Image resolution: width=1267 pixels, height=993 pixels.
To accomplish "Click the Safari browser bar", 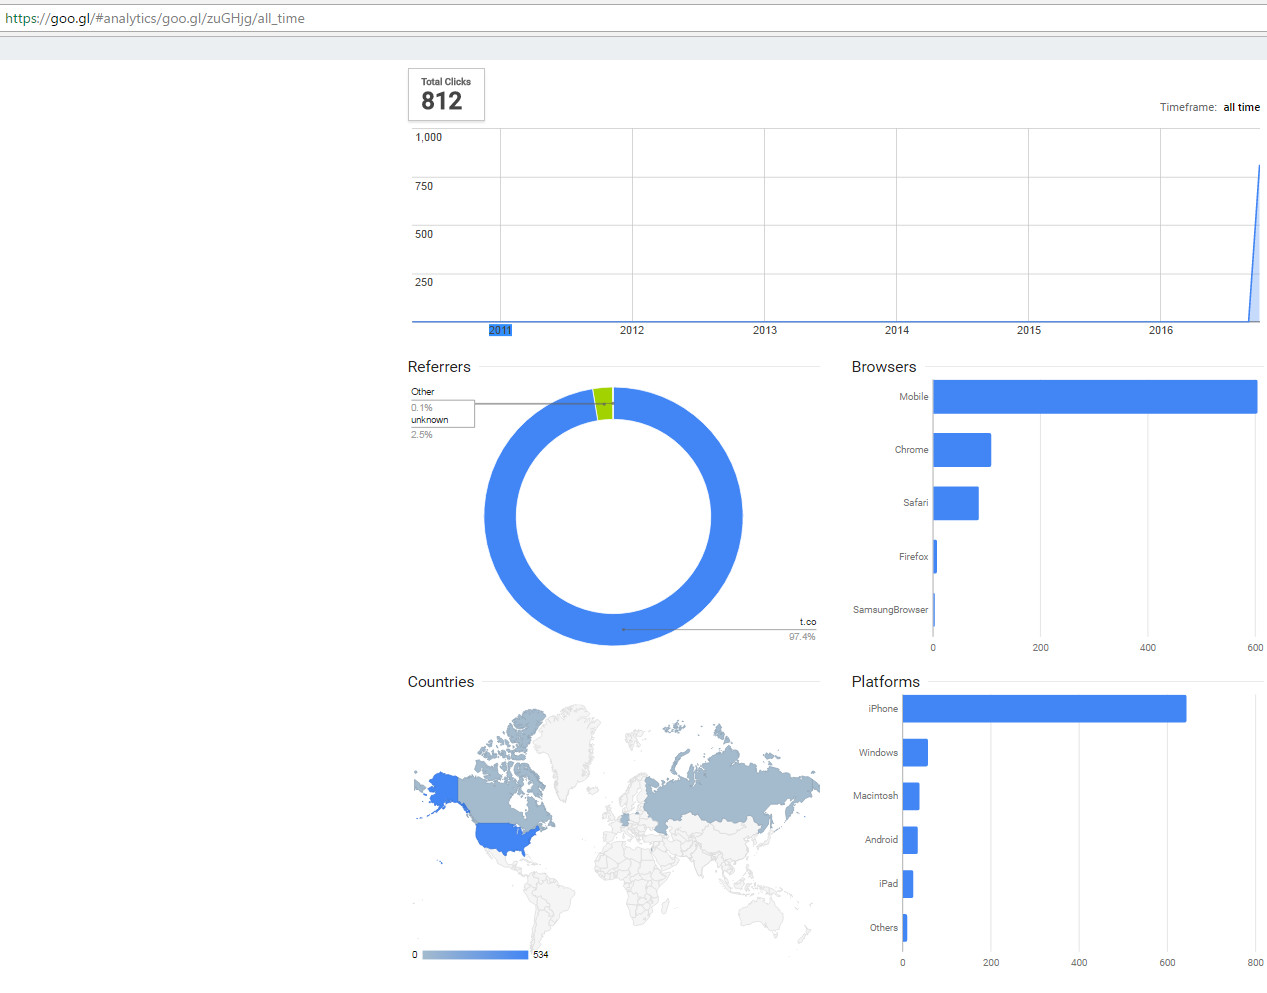I will point(955,503).
